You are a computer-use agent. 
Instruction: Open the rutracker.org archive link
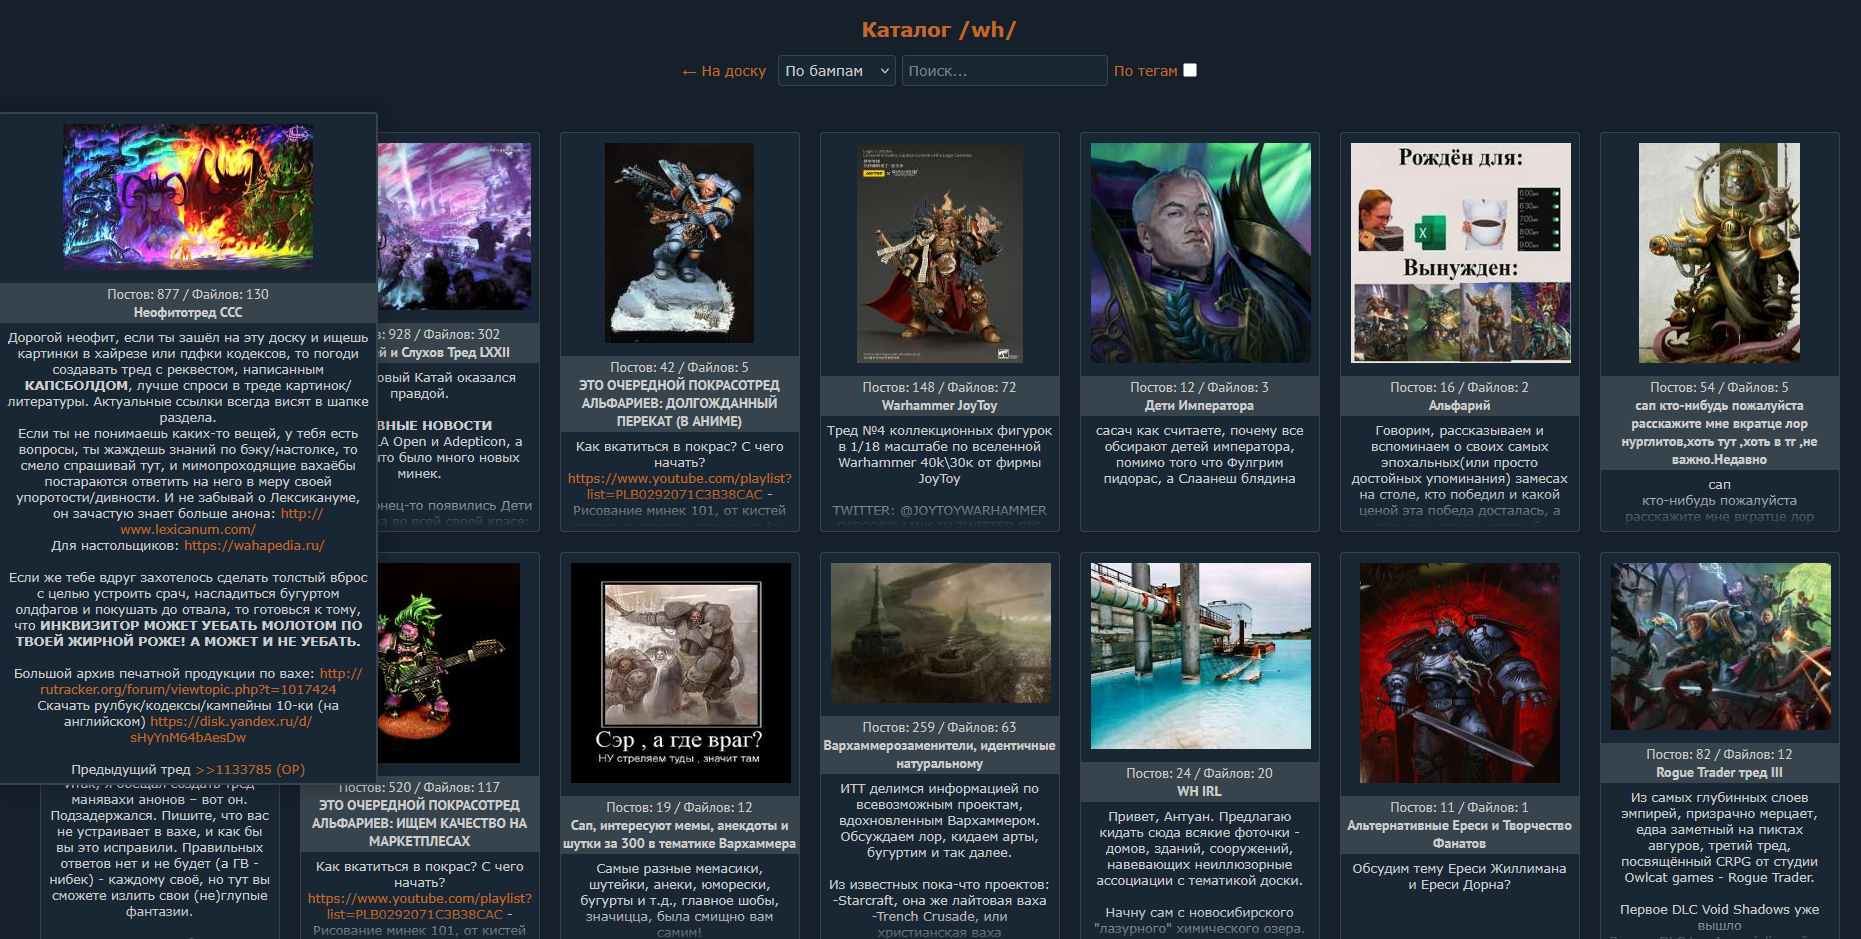coord(188,690)
